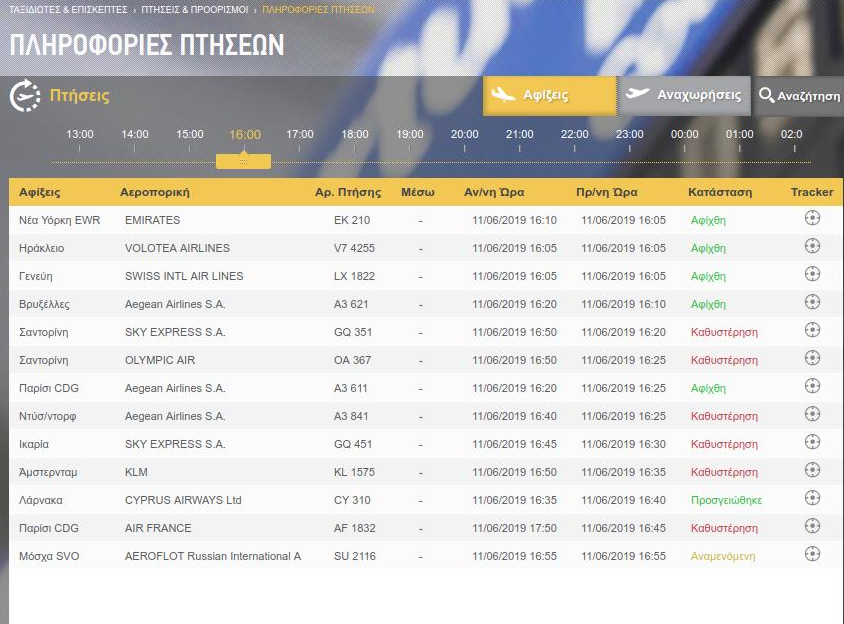Click flight number AF 1832

pos(355,528)
